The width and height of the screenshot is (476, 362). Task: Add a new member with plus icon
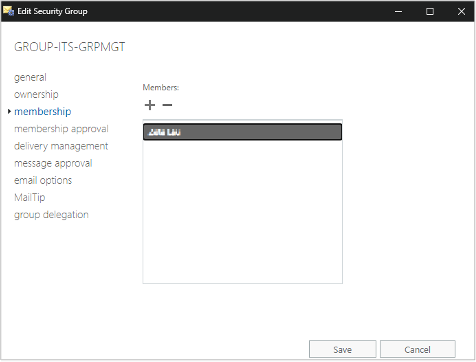[x=150, y=105]
